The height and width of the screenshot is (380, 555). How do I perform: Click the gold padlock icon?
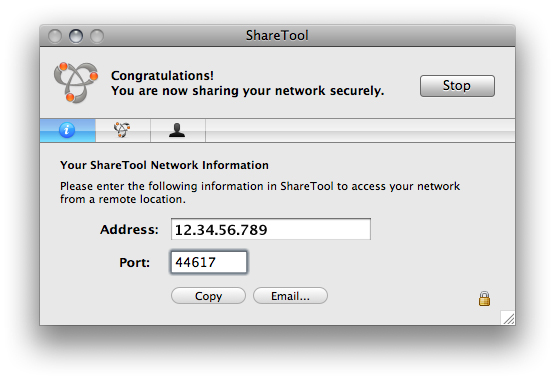484,299
